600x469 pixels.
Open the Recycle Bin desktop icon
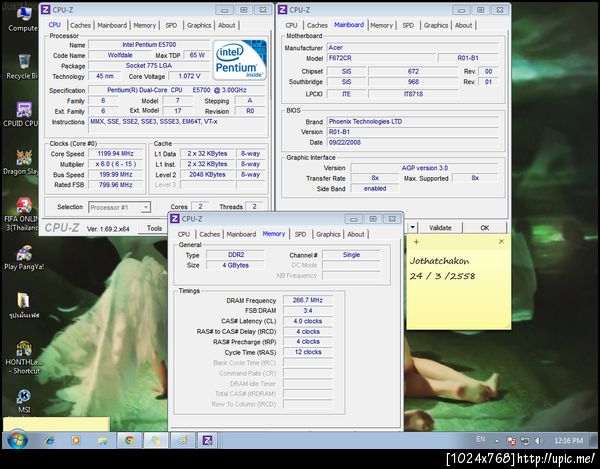click(23, 66)
